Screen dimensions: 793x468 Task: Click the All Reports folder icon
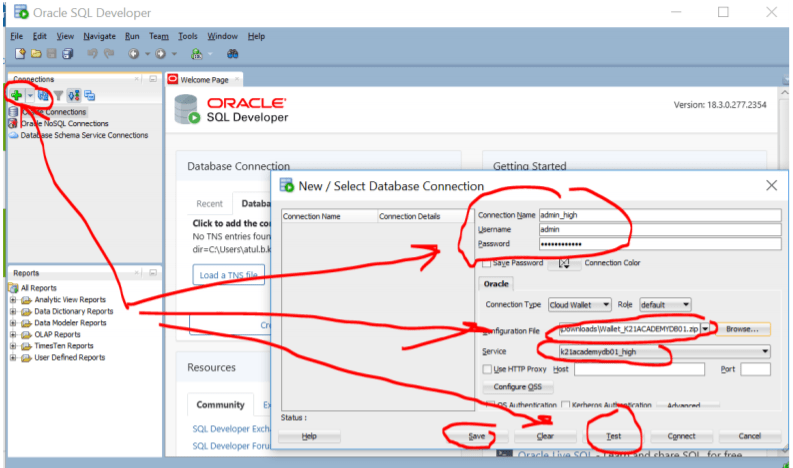point(14,288)
